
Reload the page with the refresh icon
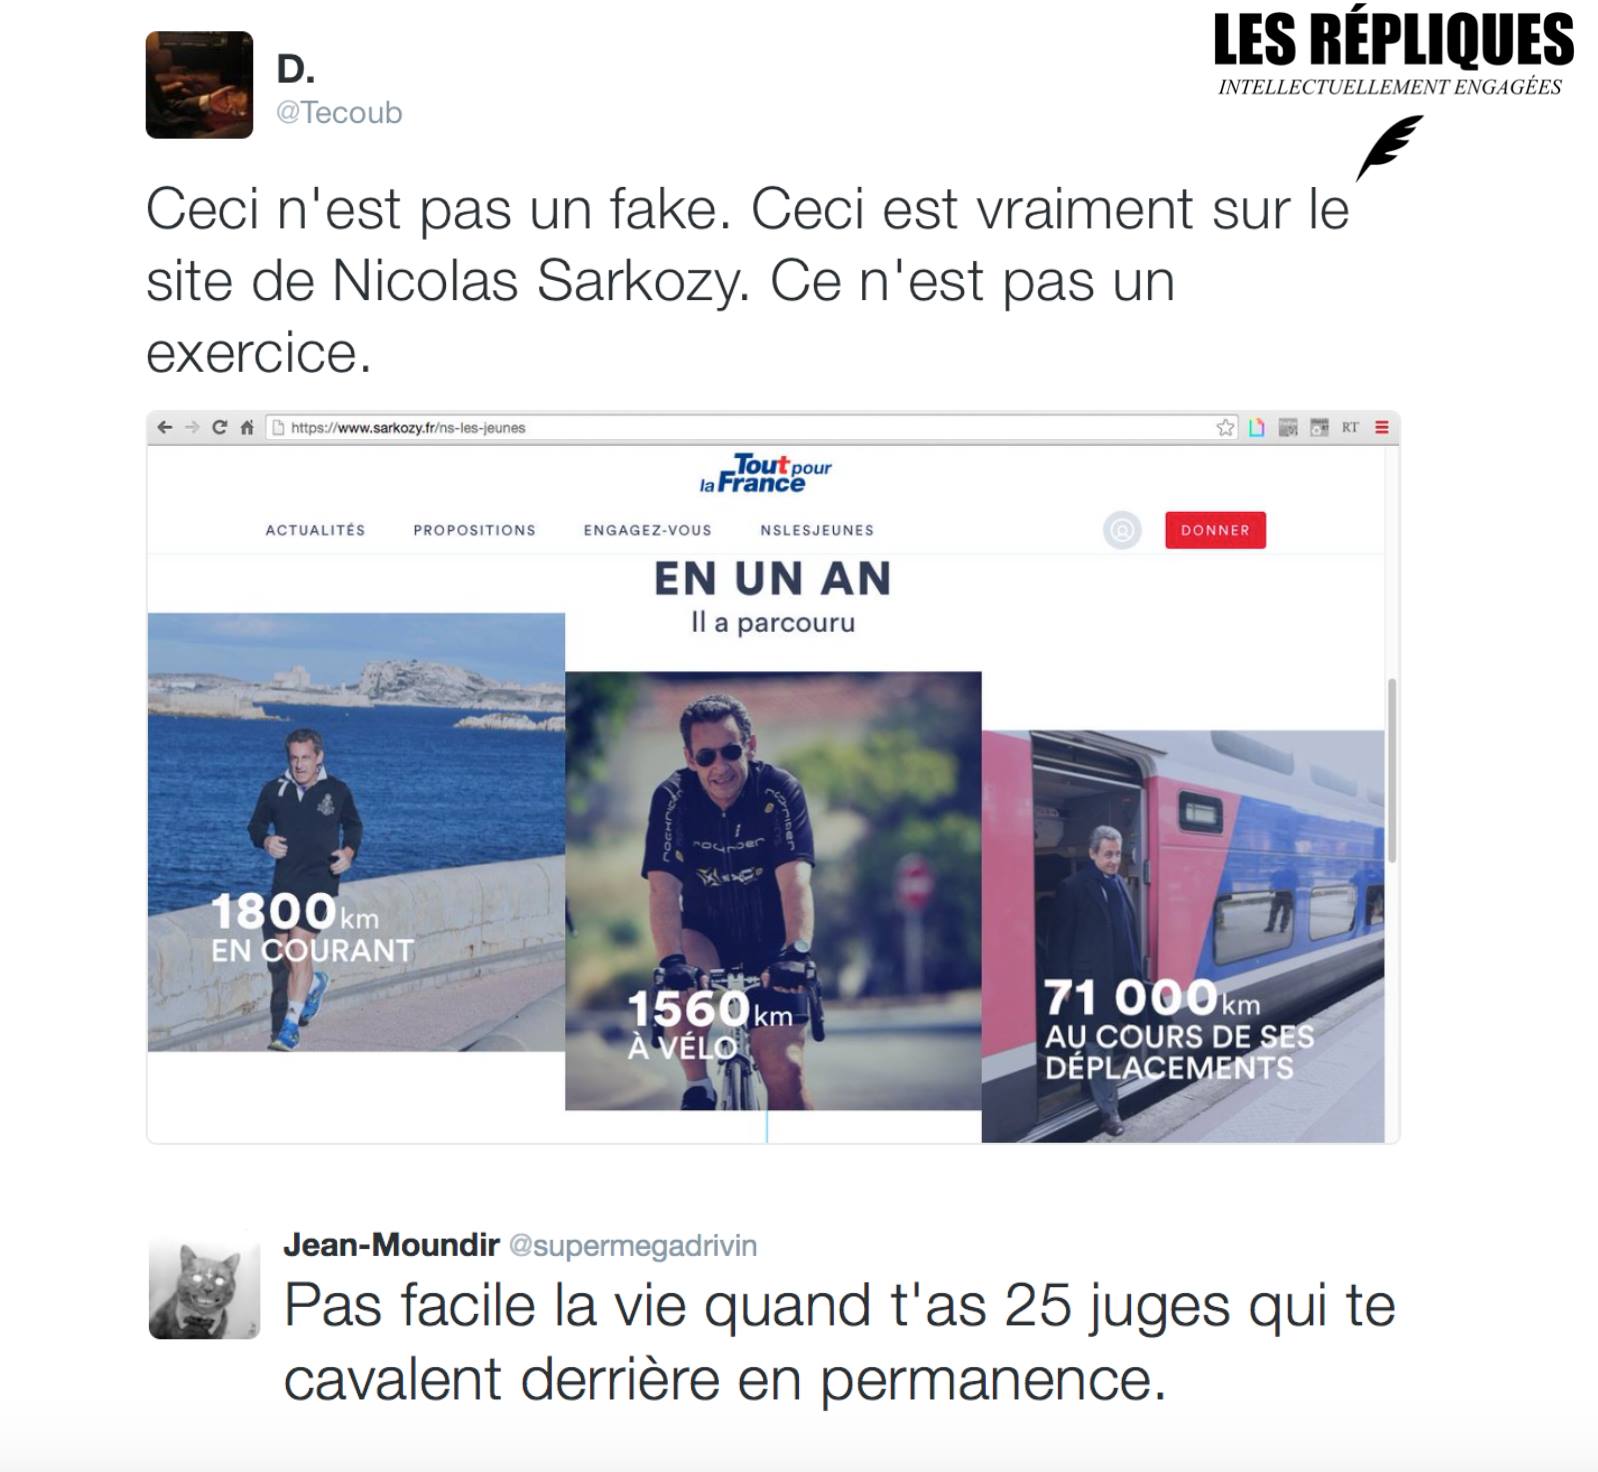click(219, 427)
